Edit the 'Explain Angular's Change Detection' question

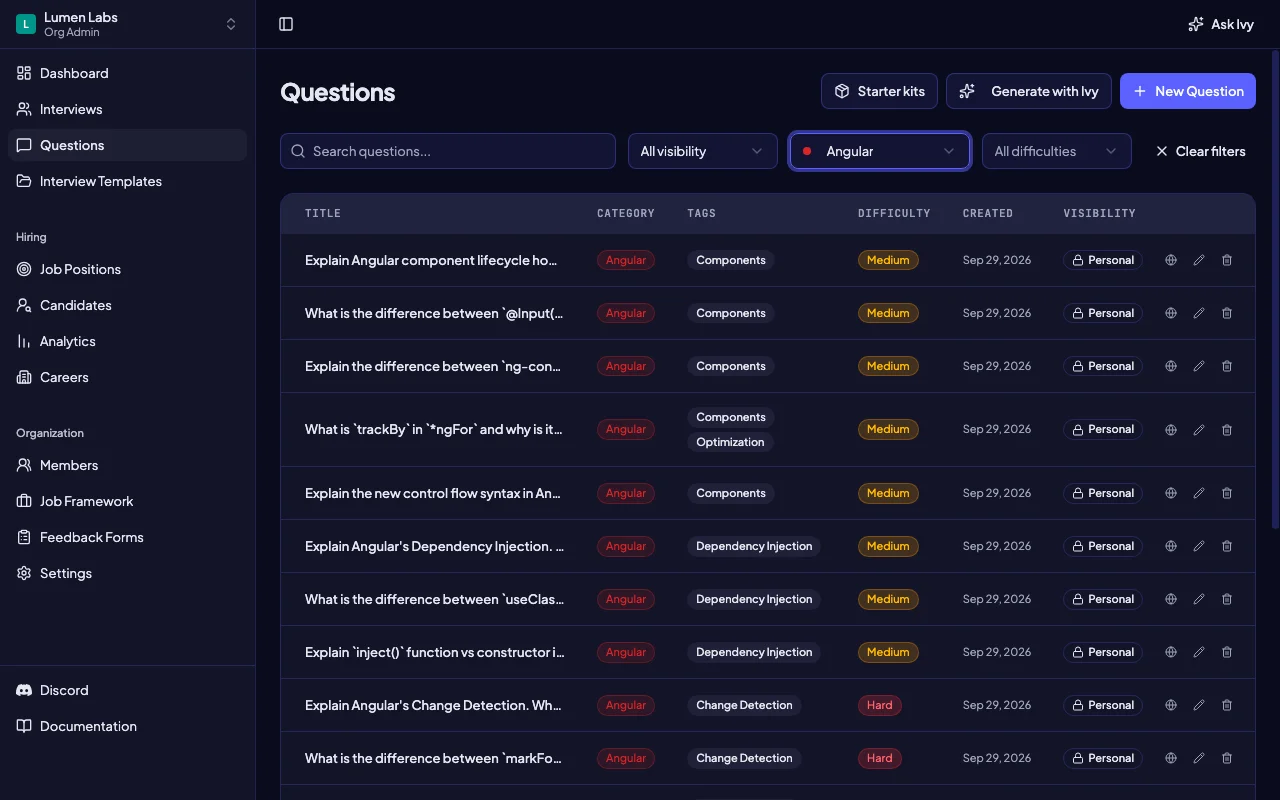[x=1199, y=705]
